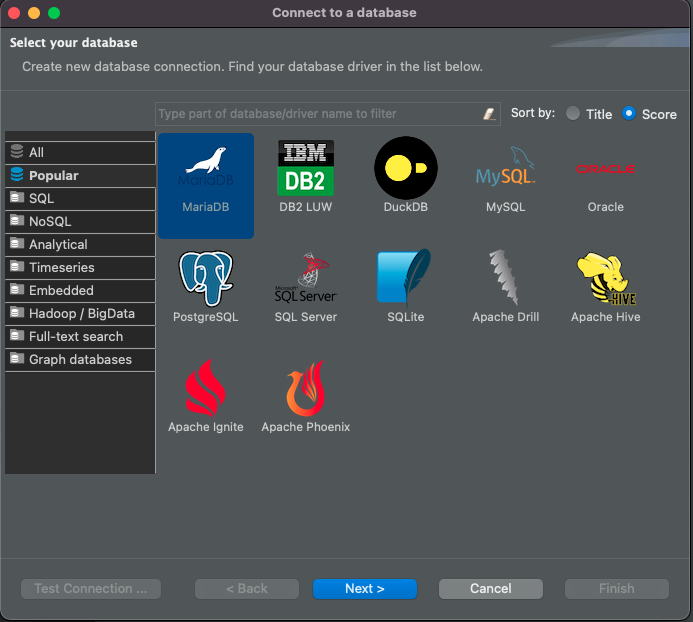This screenshot has width=693, height=622.
Task: Switch to the SQL category
Action: pyautogui.click(x=80, y=198)
